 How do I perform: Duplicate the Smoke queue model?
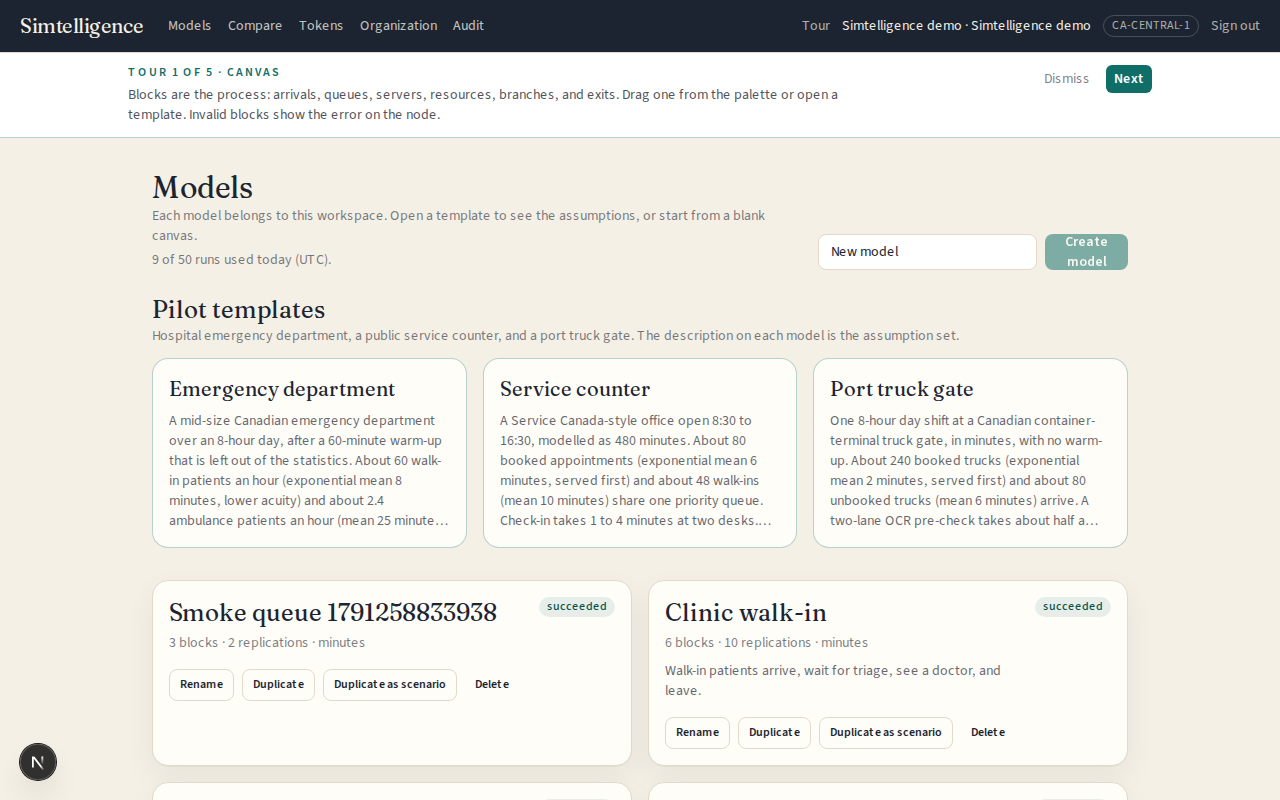(x=278, y=685)
